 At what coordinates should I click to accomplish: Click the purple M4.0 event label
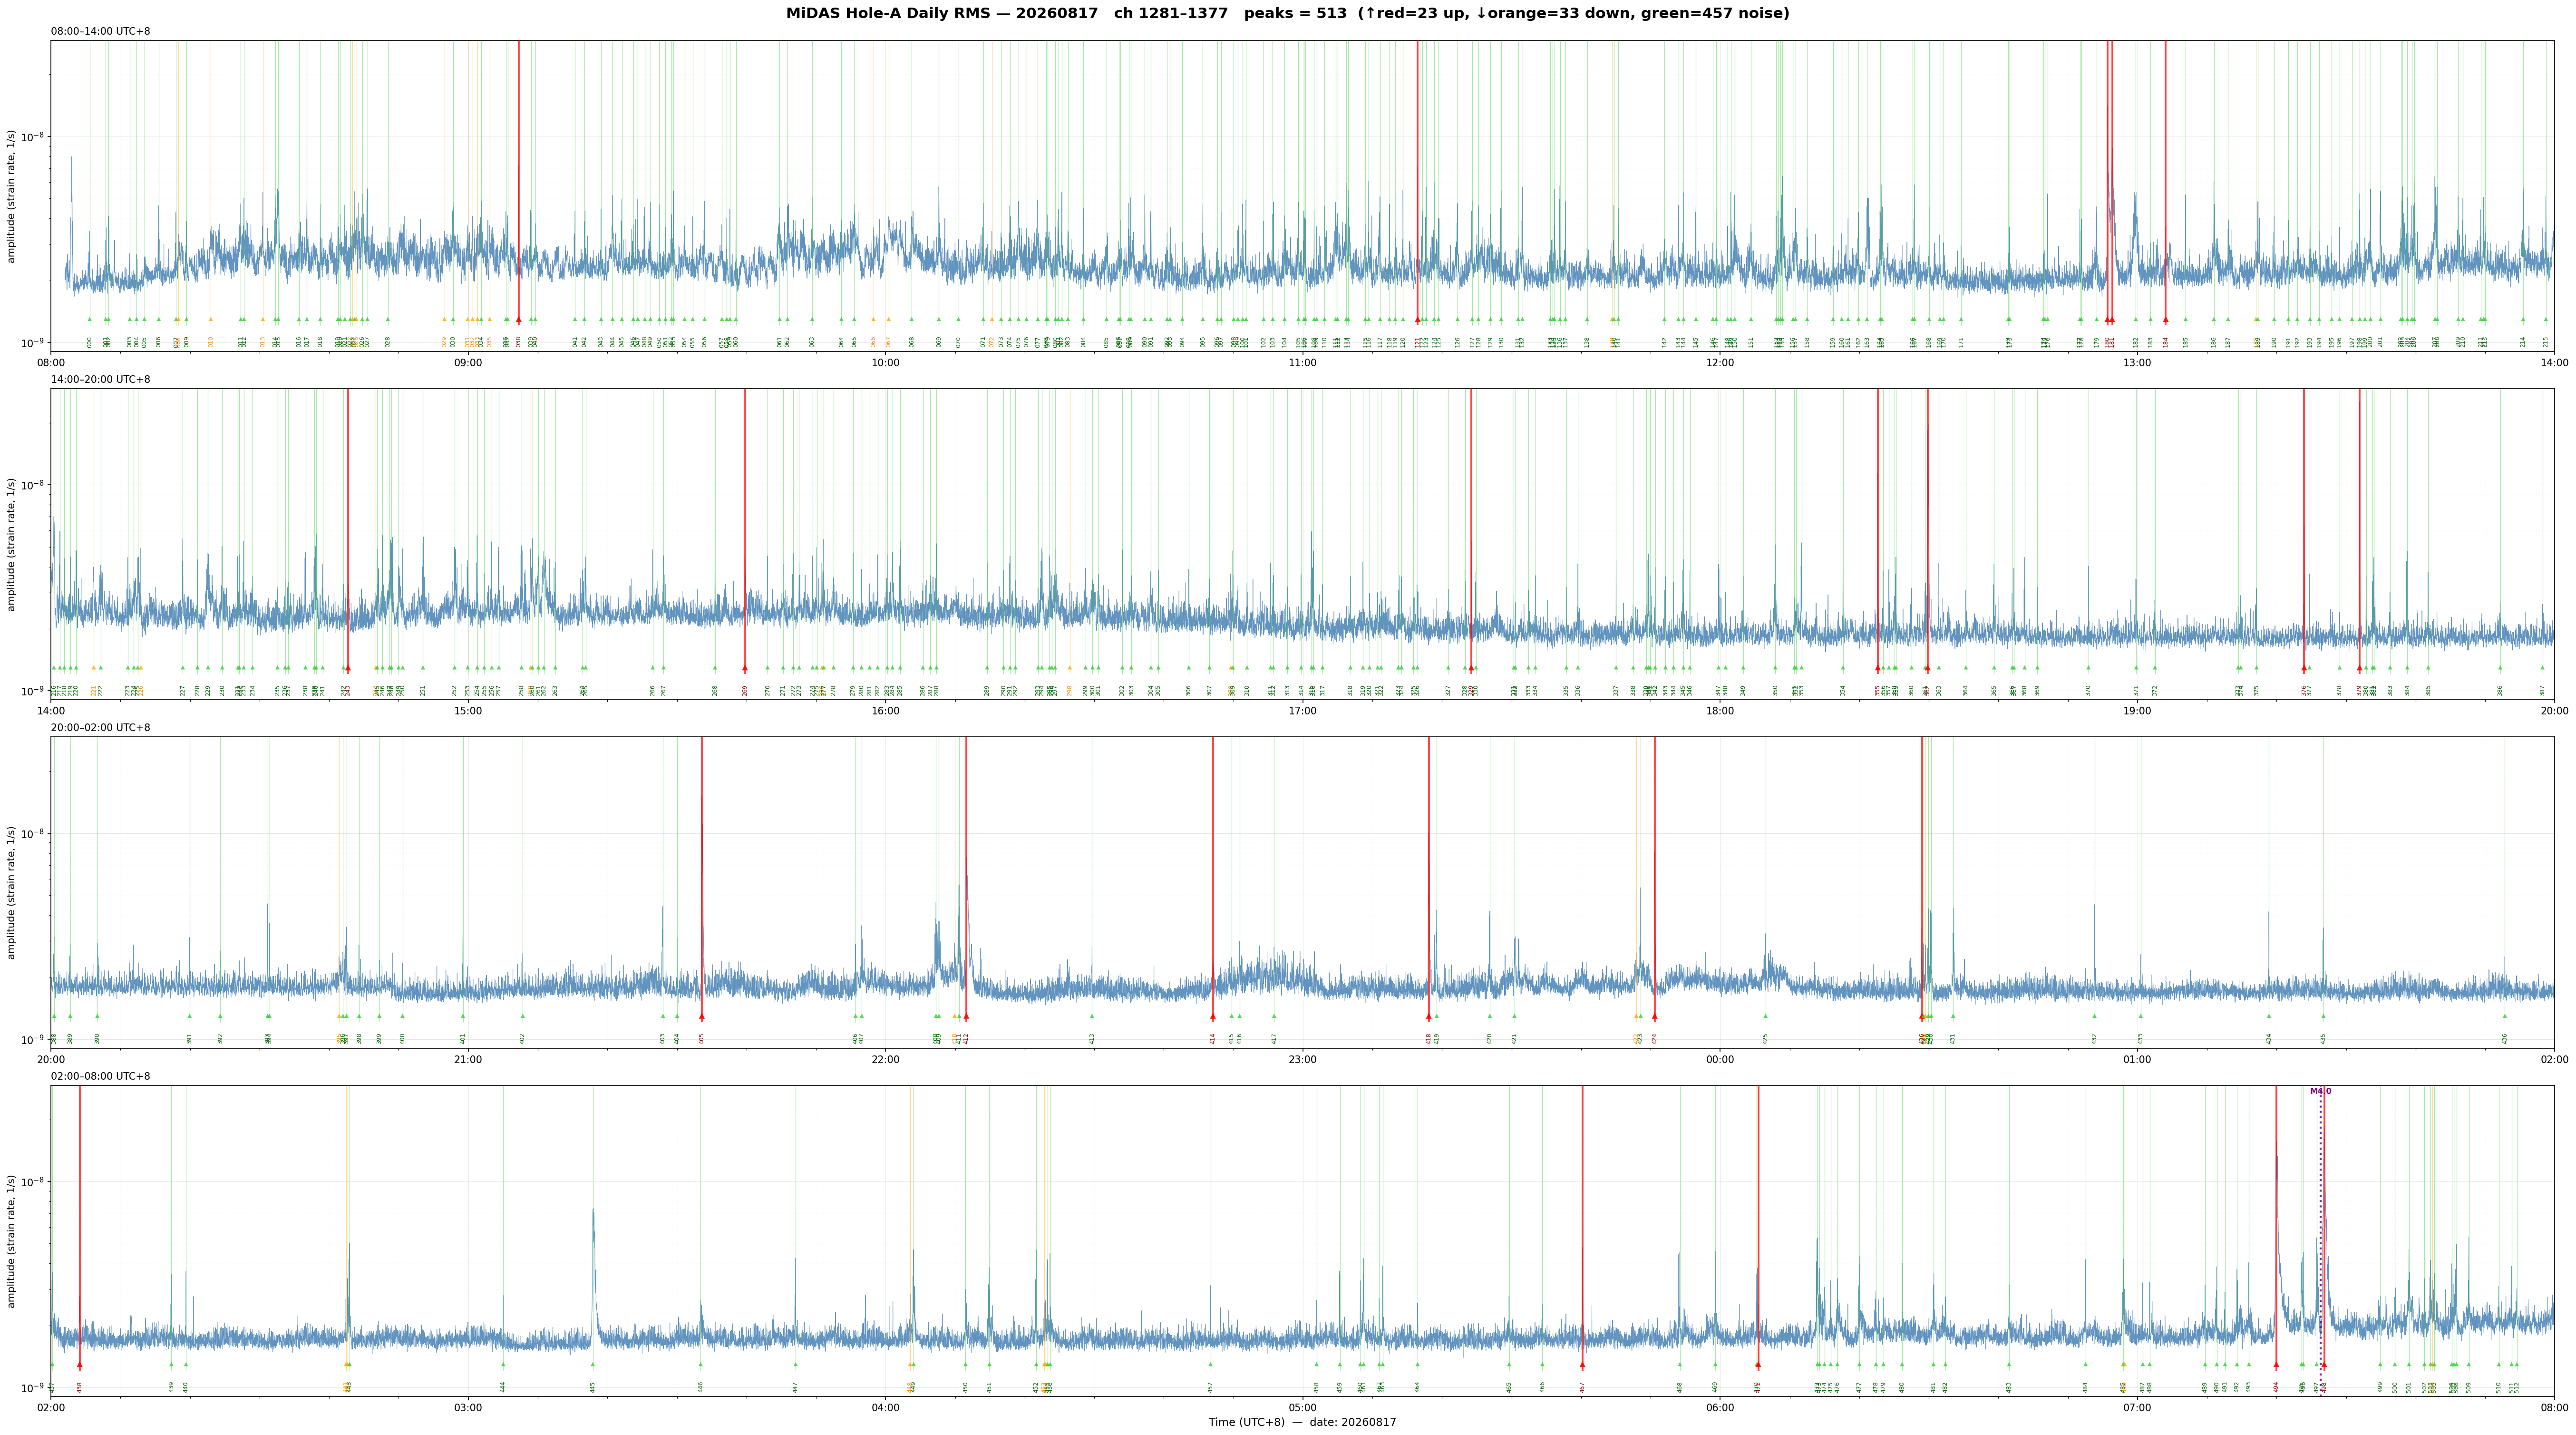point(2320,1091)
